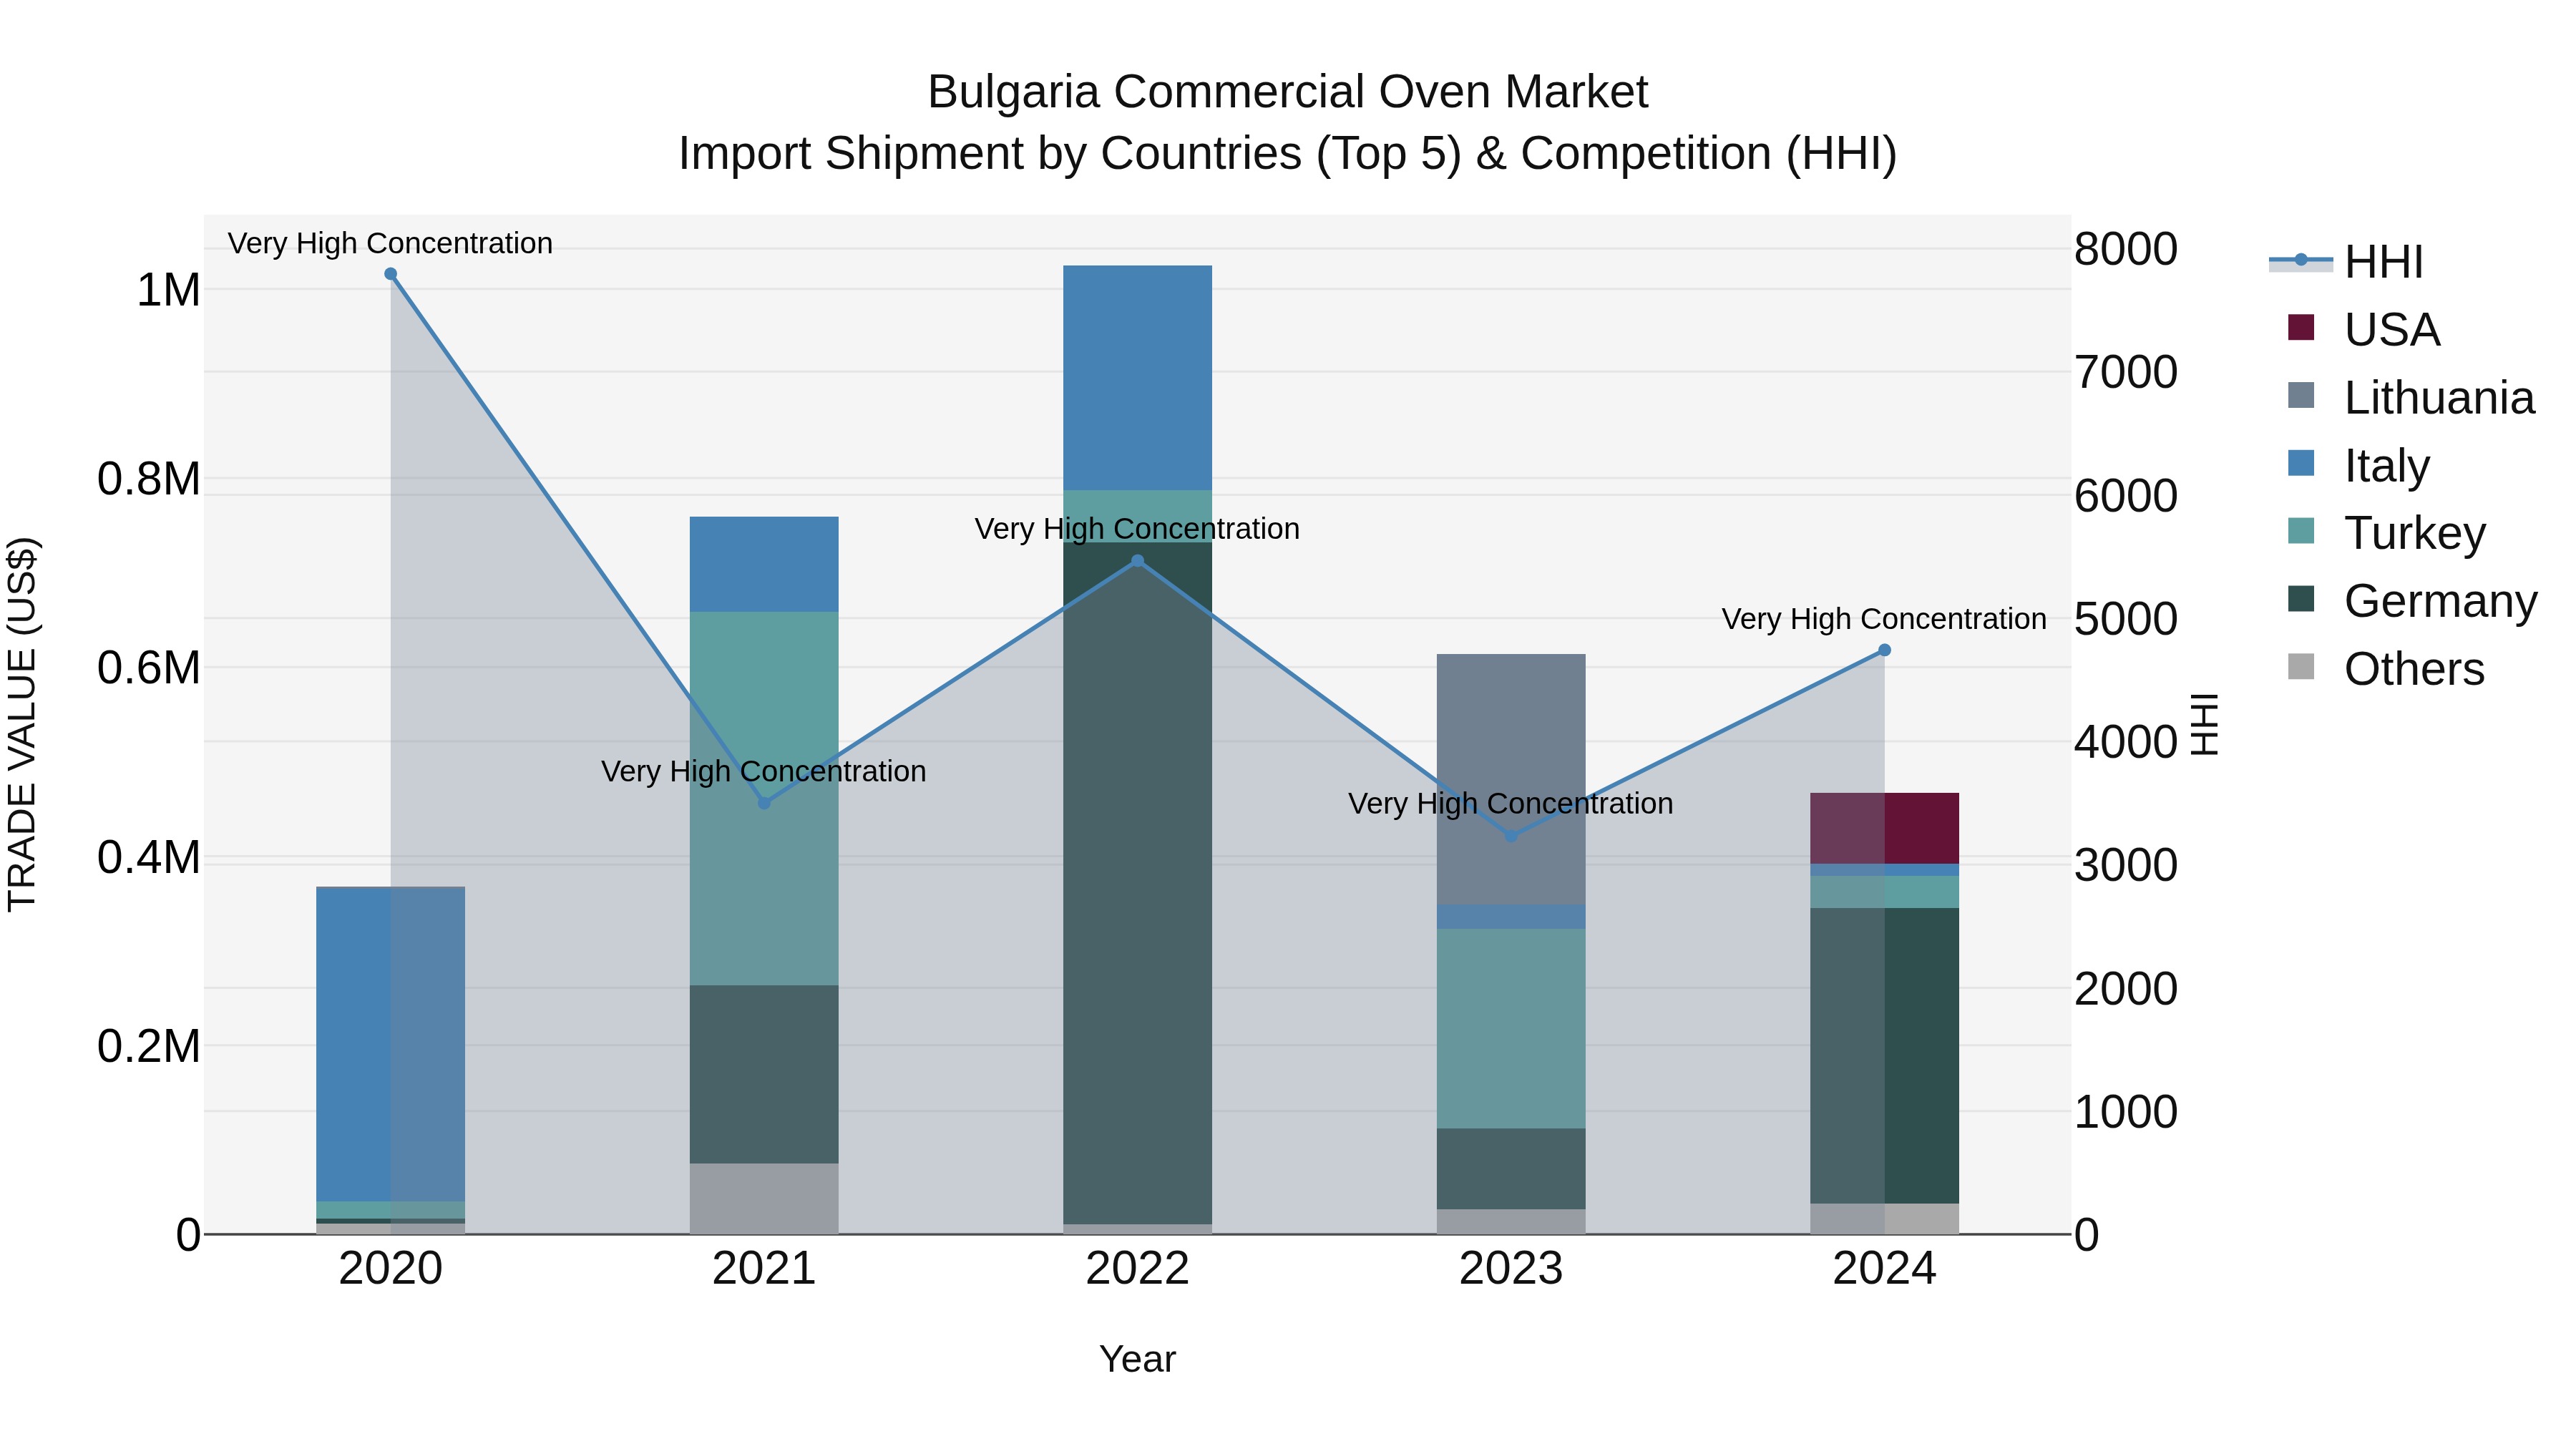
Task: Click the Italy bar segment for 2022
Action: click(1137, 378)
